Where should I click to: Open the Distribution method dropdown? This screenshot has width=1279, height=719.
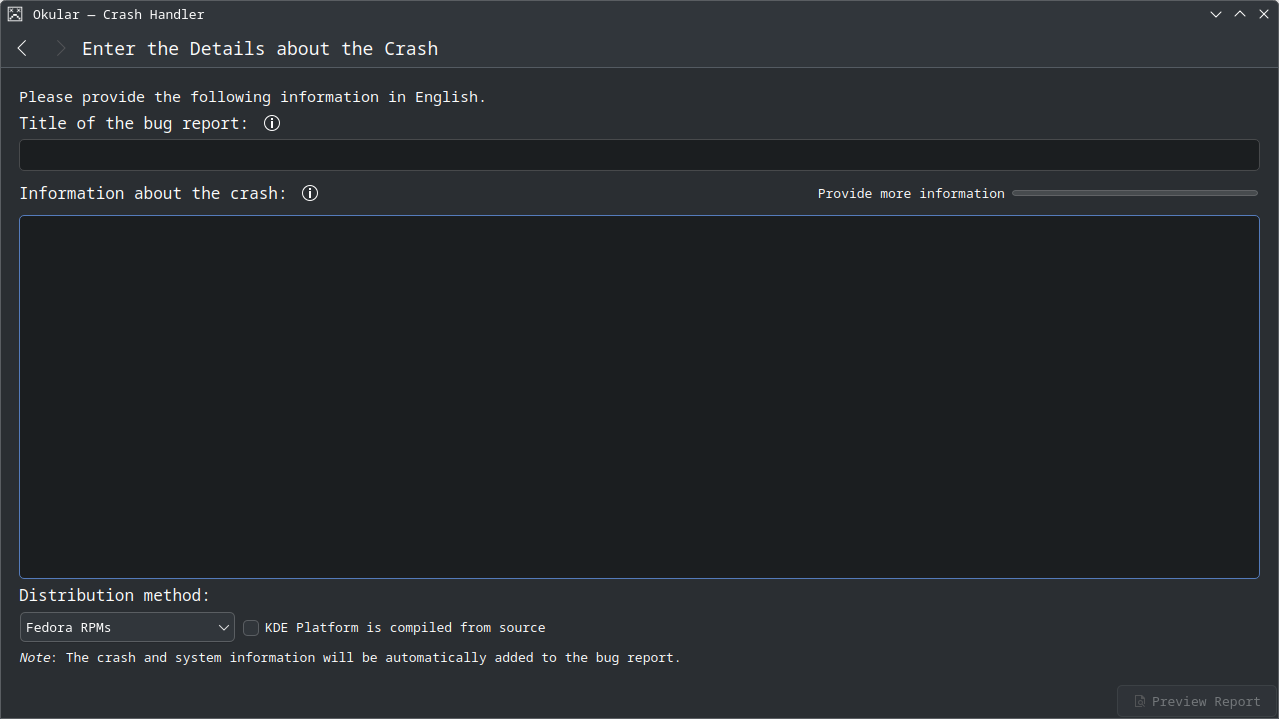point(127,627)
